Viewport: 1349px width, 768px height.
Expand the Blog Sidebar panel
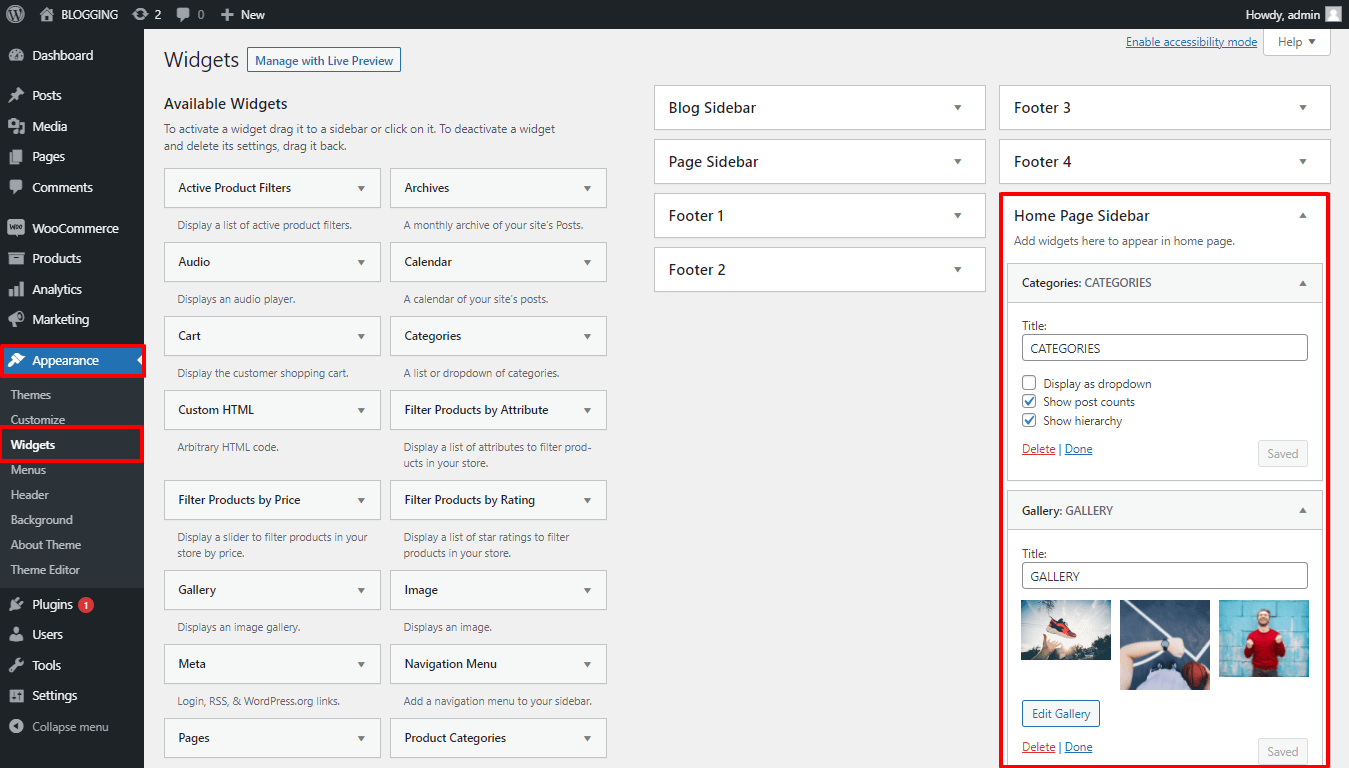click(x=819, y=108)
